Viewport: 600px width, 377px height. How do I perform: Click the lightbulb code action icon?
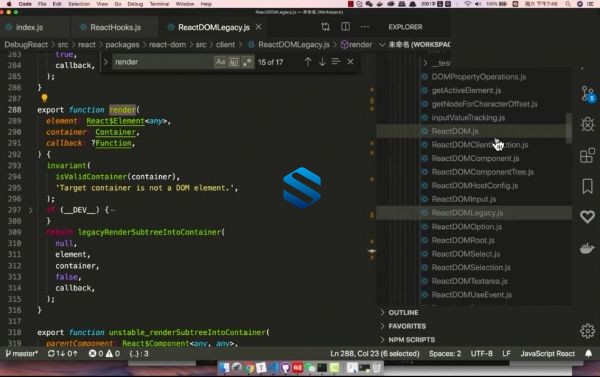tap(44, 98)
